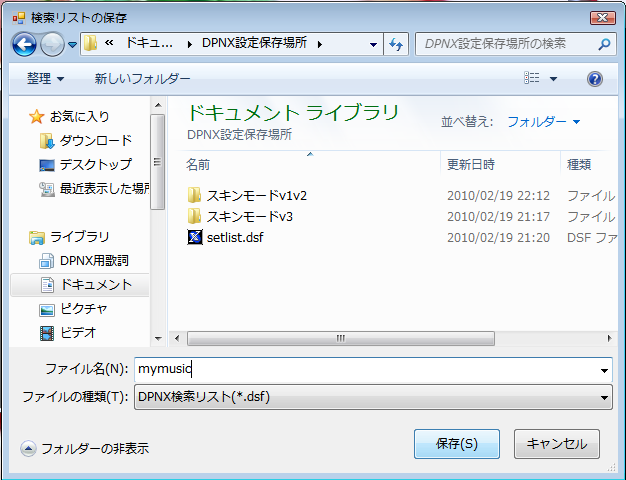626x480 pixels.
Task: Click the Forward navigation arrow
Action: point(52,44)
